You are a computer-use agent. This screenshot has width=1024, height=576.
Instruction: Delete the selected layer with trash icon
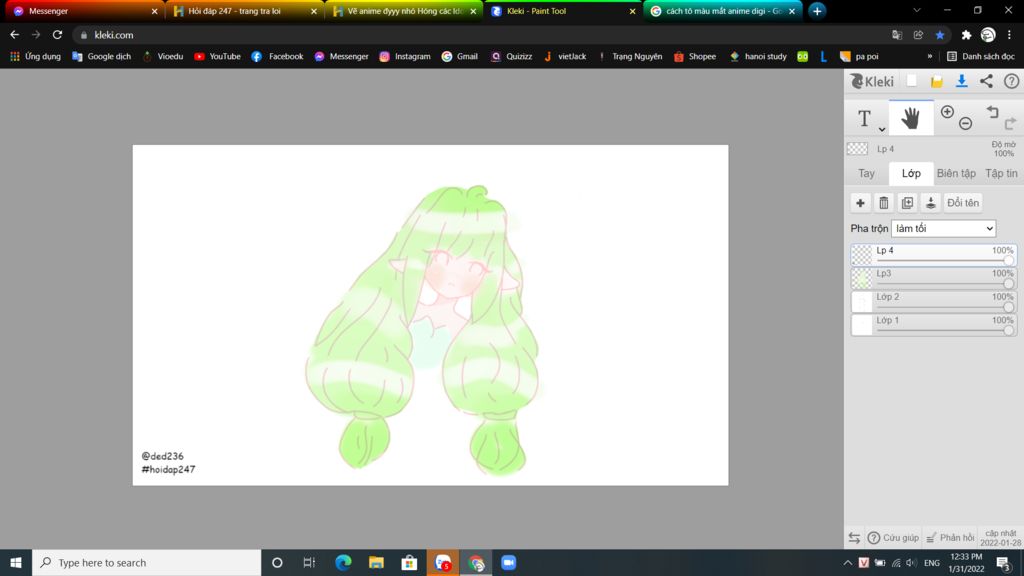click(x=884, y=203)
